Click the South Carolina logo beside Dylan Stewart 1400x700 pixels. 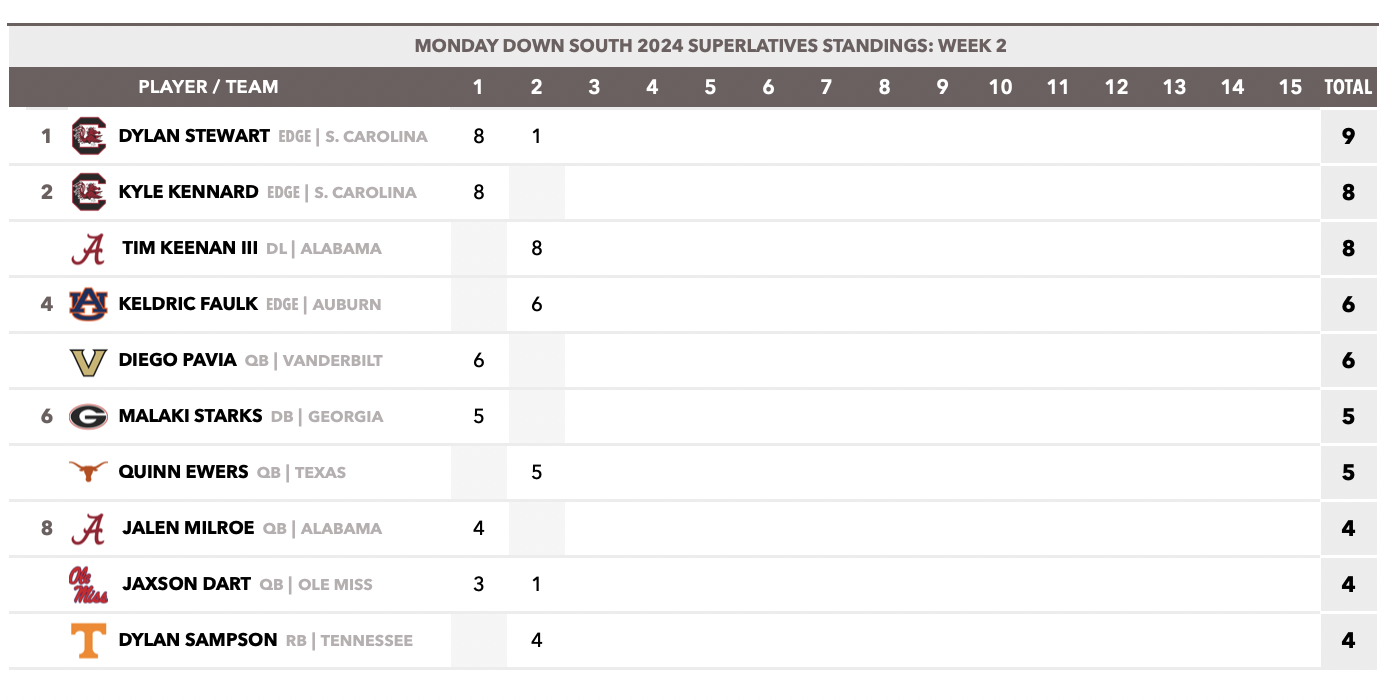pyautogui.click(x=88, y=136)
